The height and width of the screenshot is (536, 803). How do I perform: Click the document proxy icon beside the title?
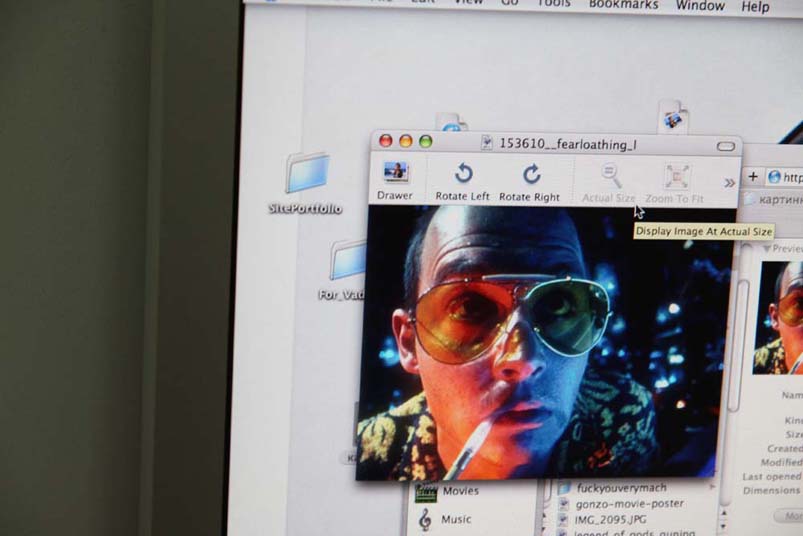(487, 143)
